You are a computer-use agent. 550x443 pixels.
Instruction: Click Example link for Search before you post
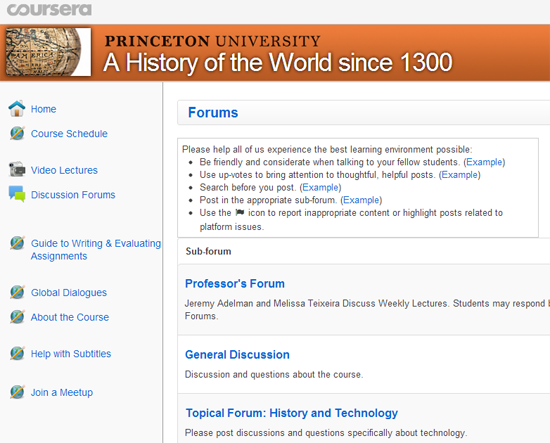coord(320,187)
